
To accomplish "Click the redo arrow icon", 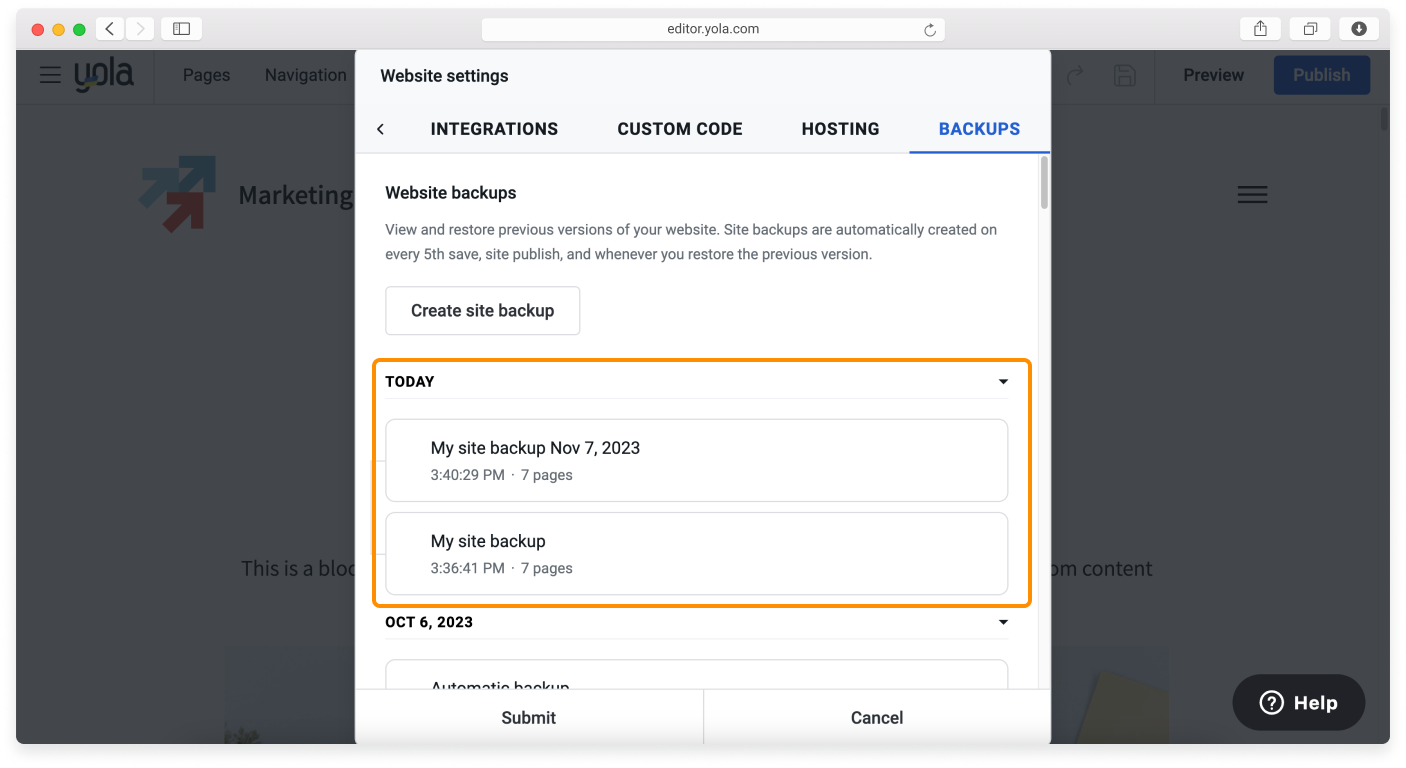I will pos(1076,75).
